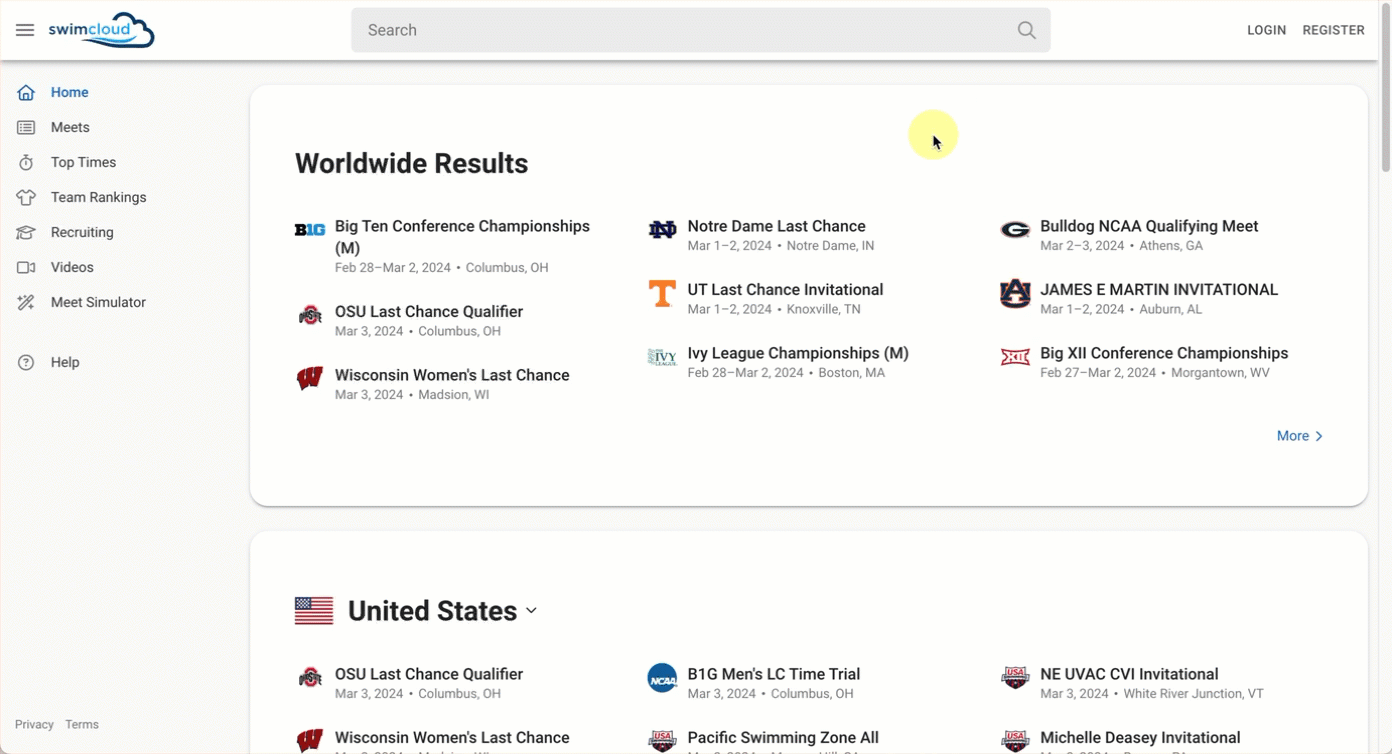Open the Top Times menu item
The height and width of the screenshot is (754, 1392).
[83, 162]
